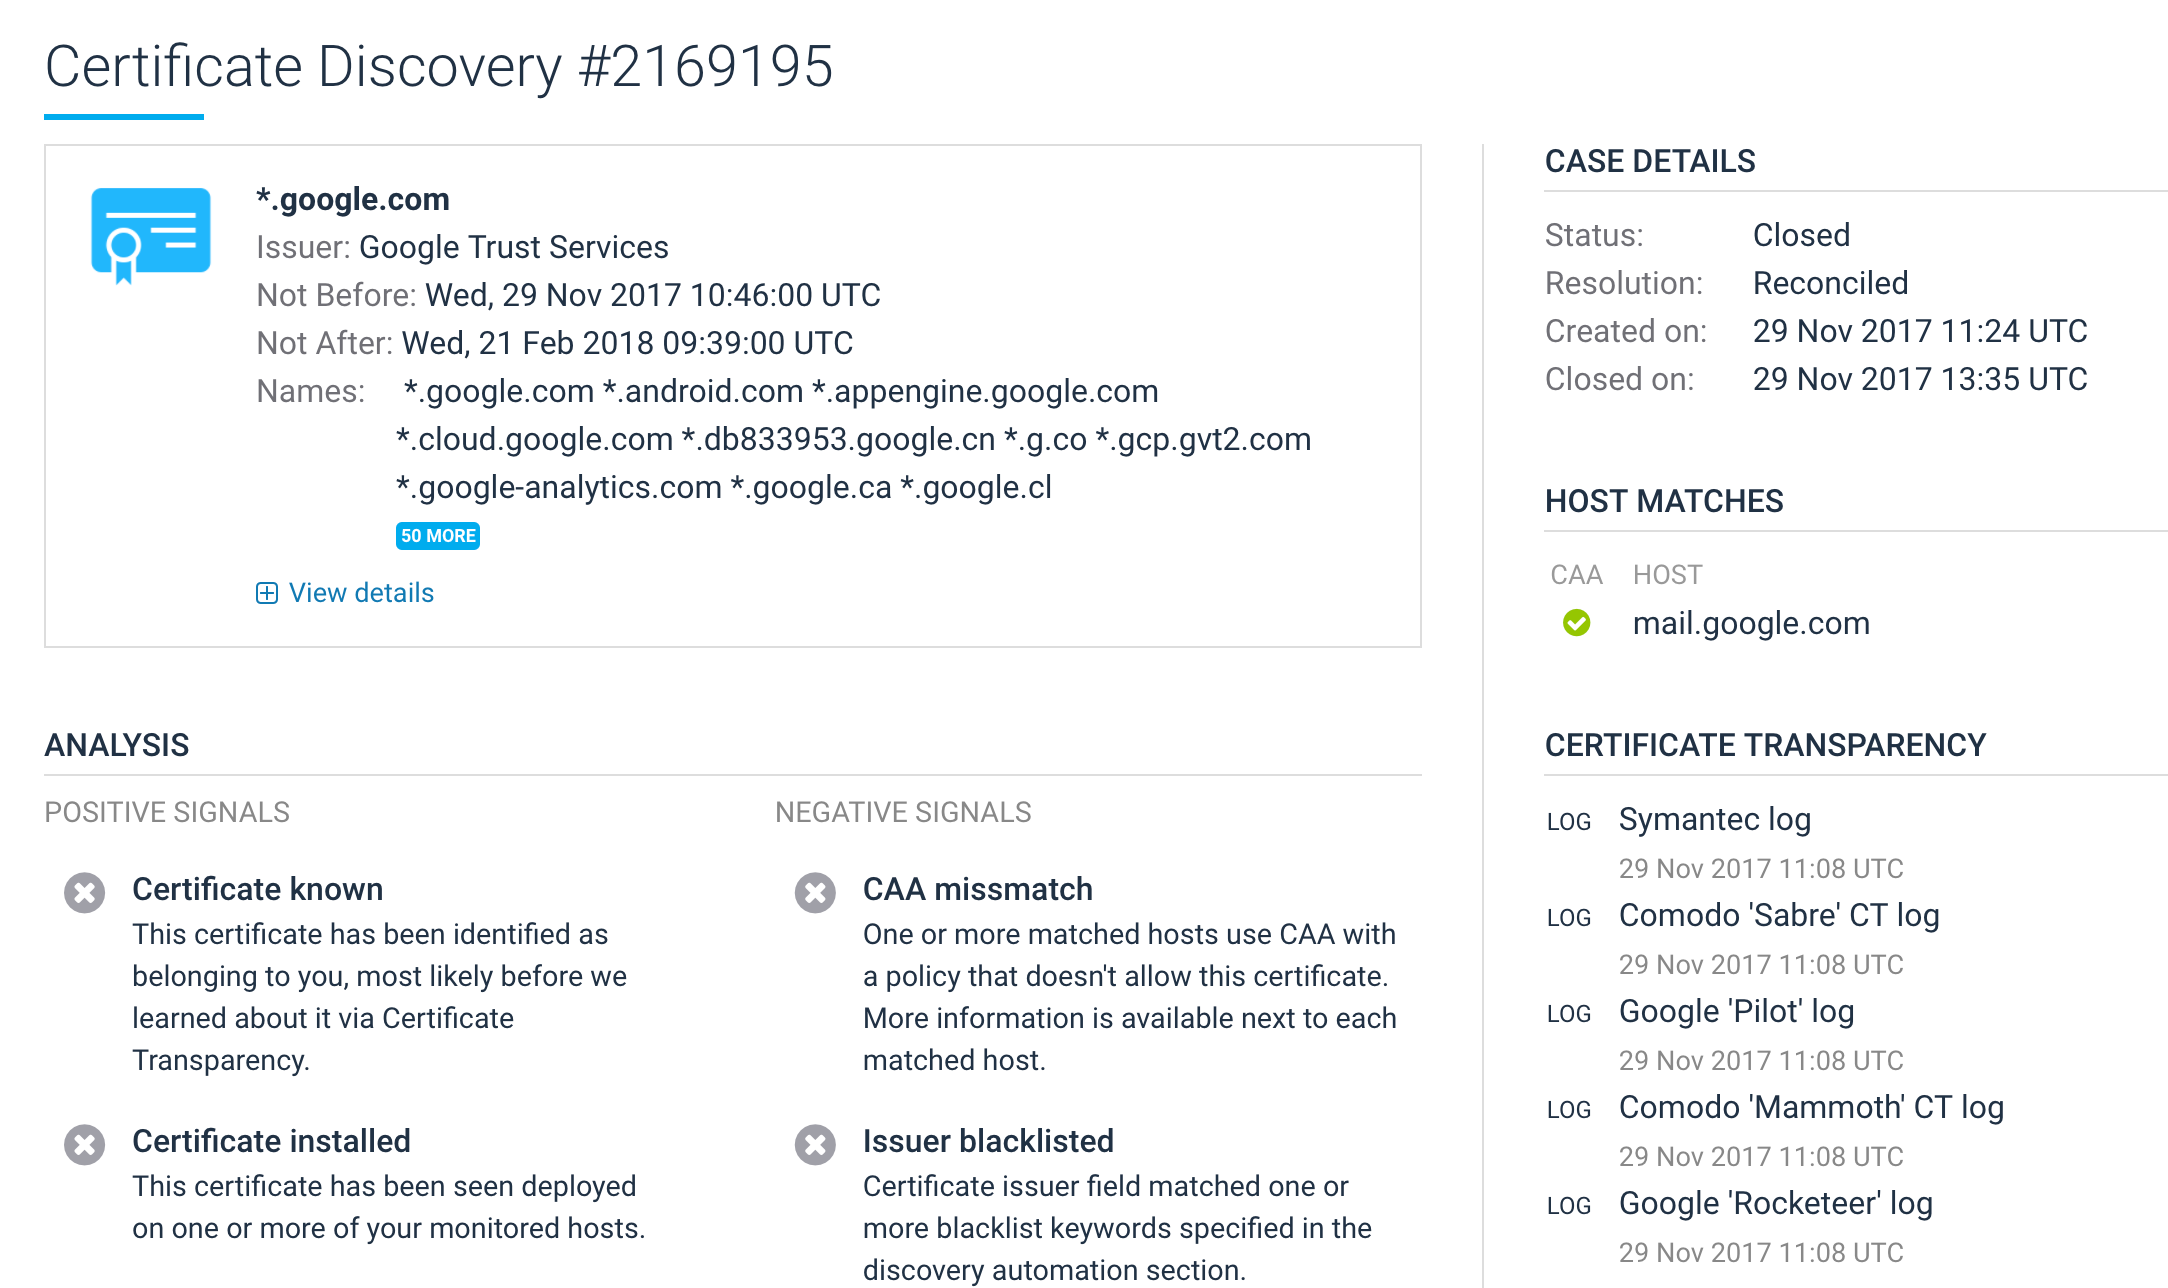Select the mail.google.com host match
This screenshot has width=2168, height=1288.
pos(1751,623)
